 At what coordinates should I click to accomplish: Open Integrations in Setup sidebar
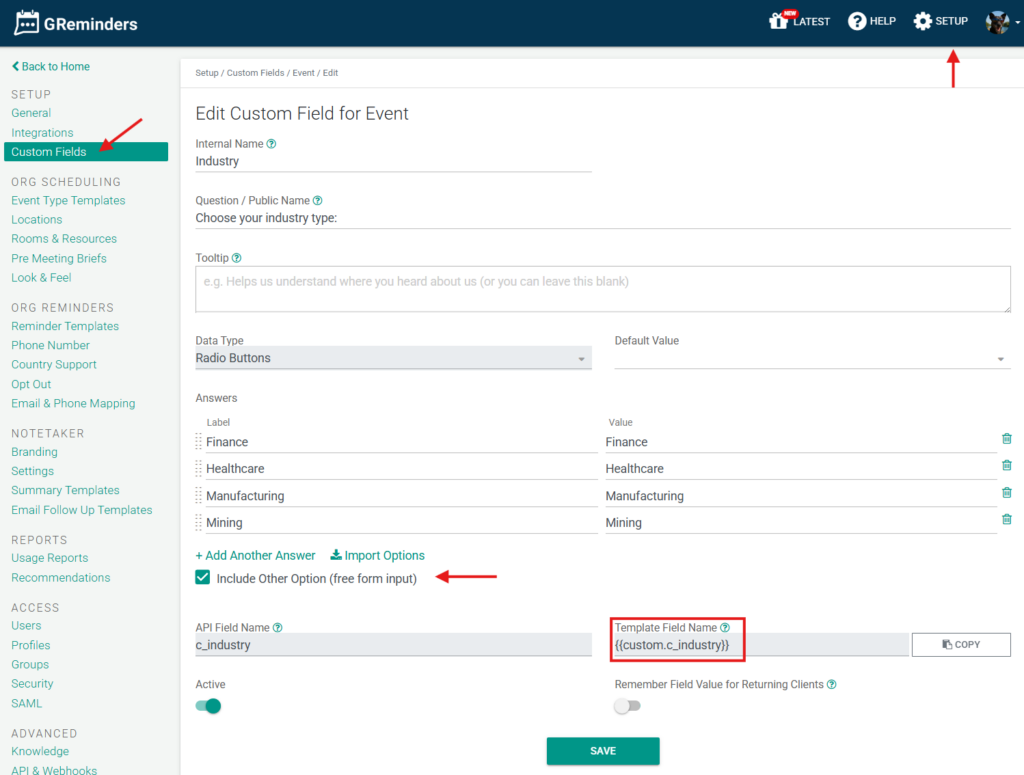42,133
